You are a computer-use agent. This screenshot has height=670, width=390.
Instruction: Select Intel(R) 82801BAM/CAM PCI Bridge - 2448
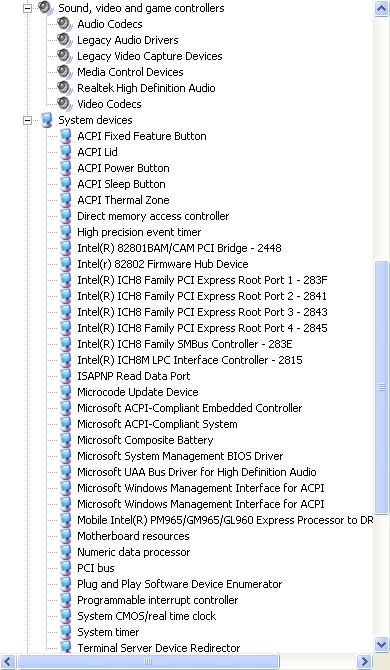(179, 248)
